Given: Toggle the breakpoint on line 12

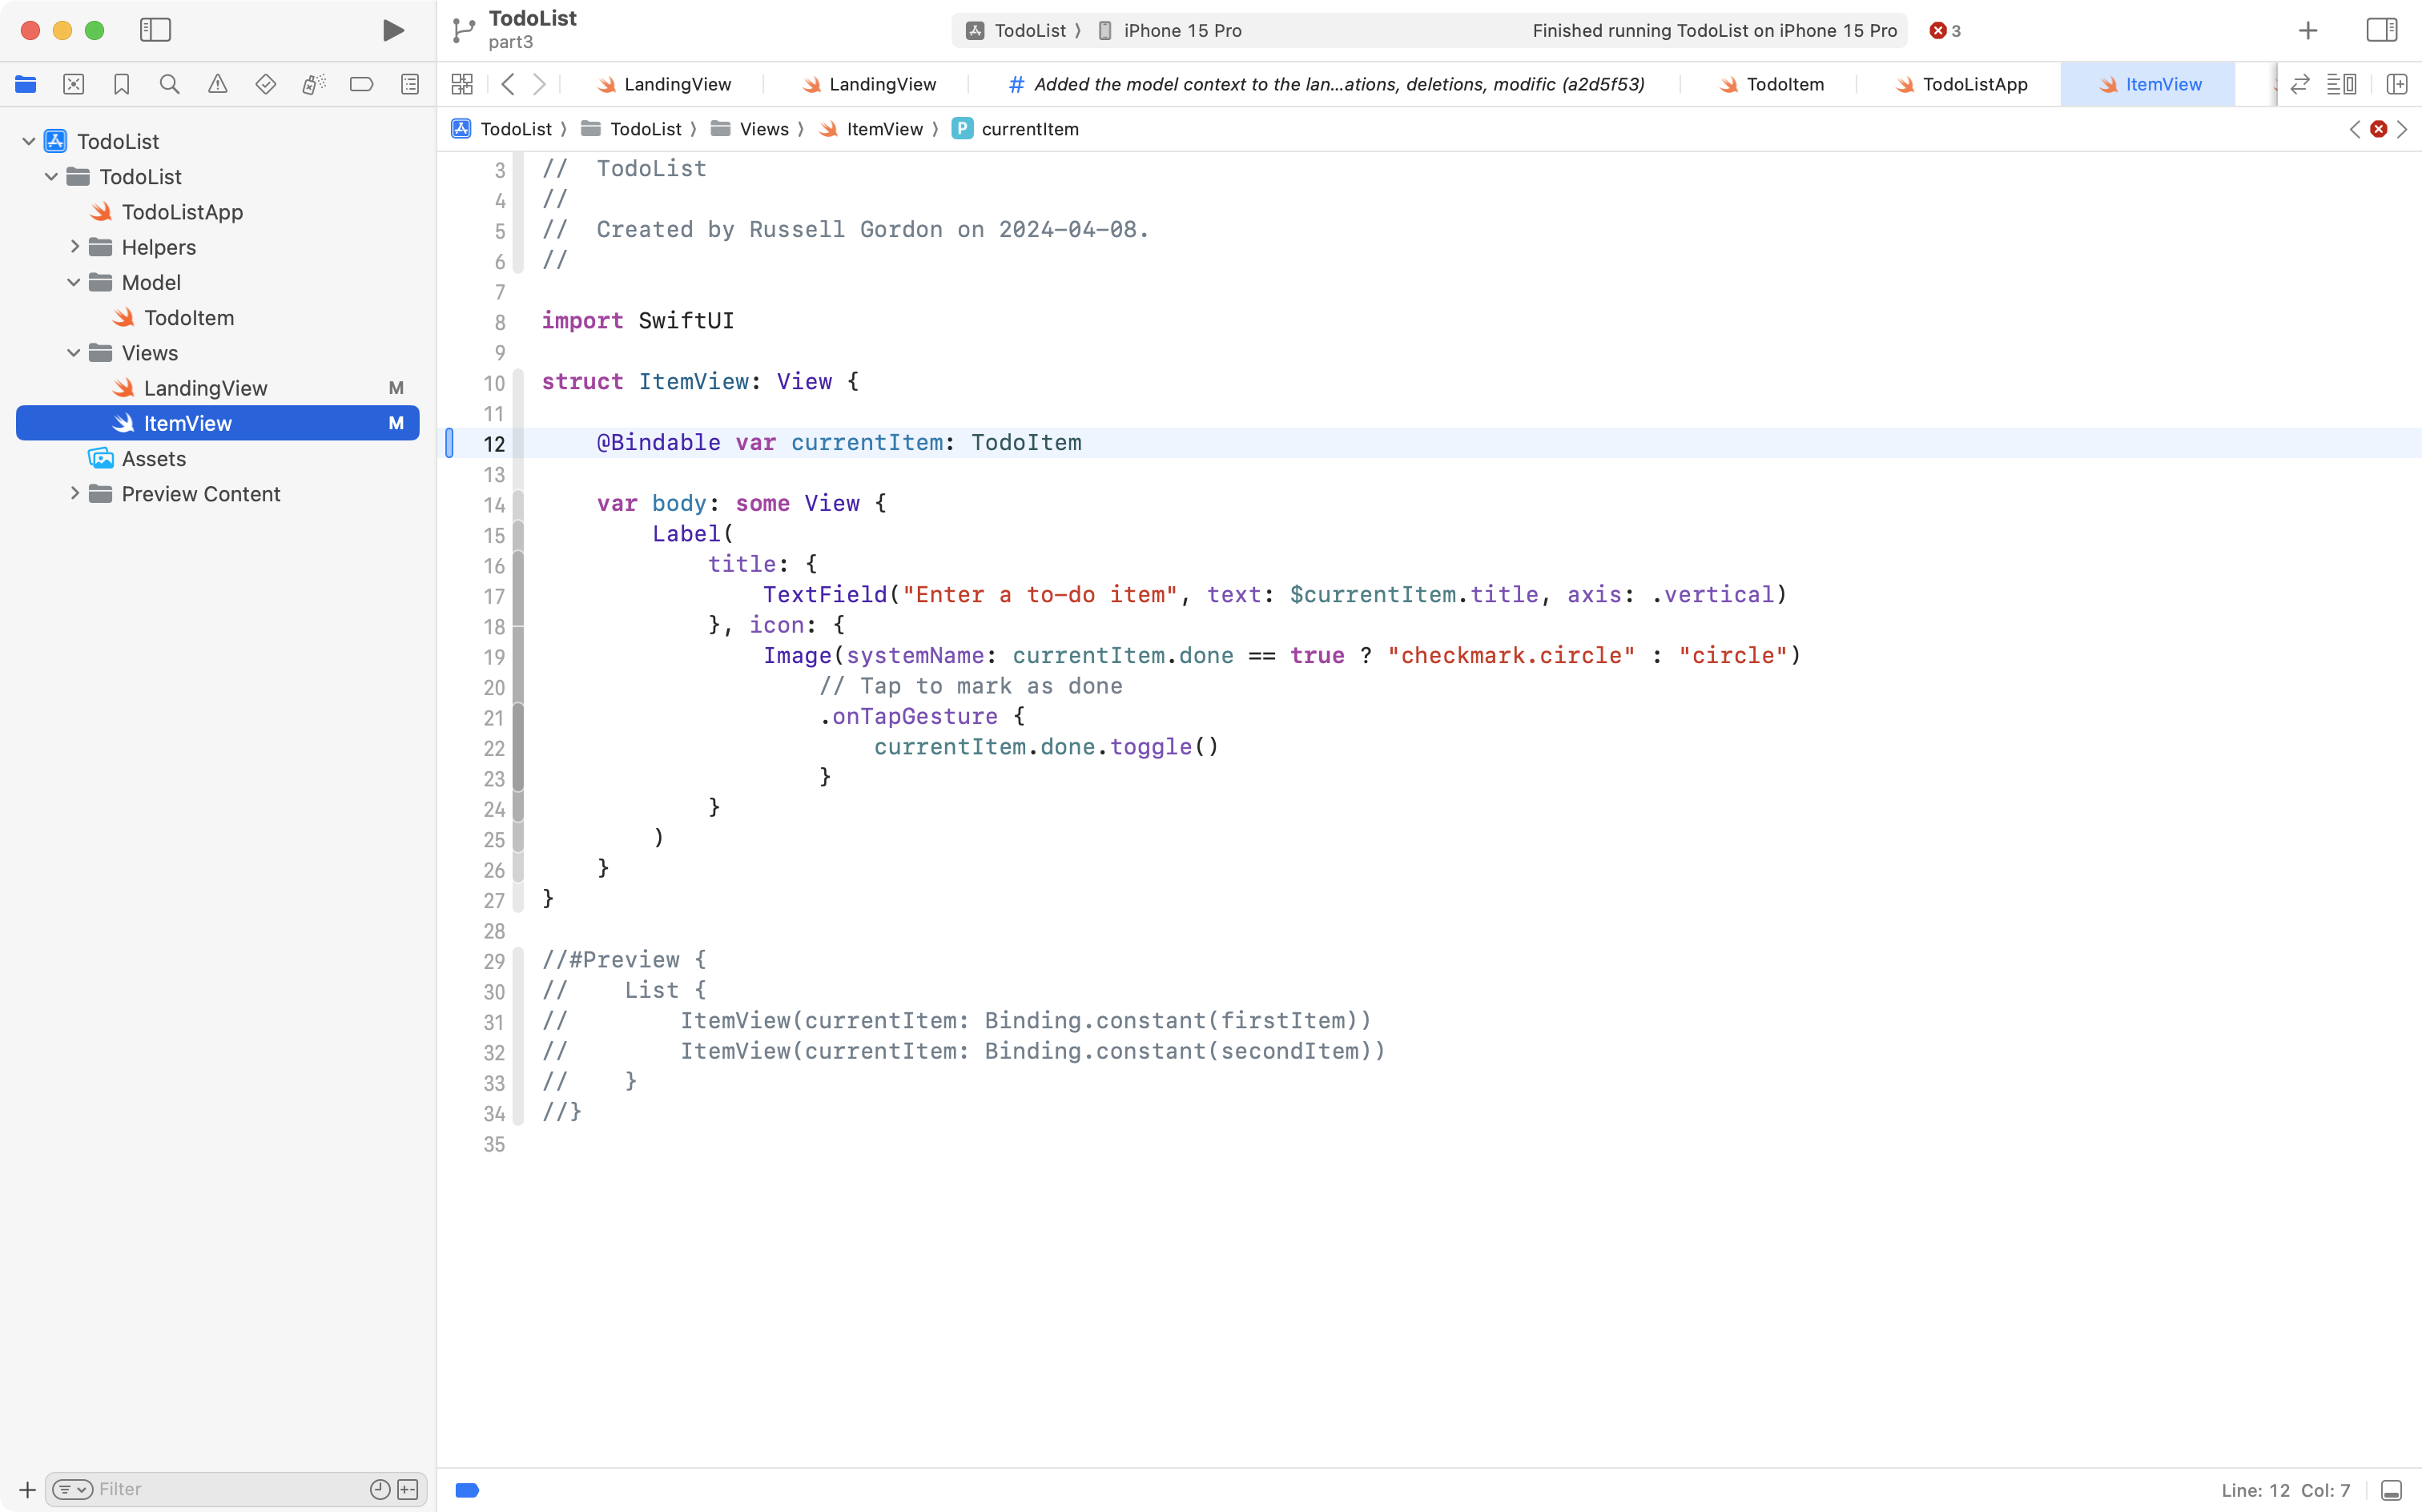Looking at the screenshot, I should click(449, 443).
